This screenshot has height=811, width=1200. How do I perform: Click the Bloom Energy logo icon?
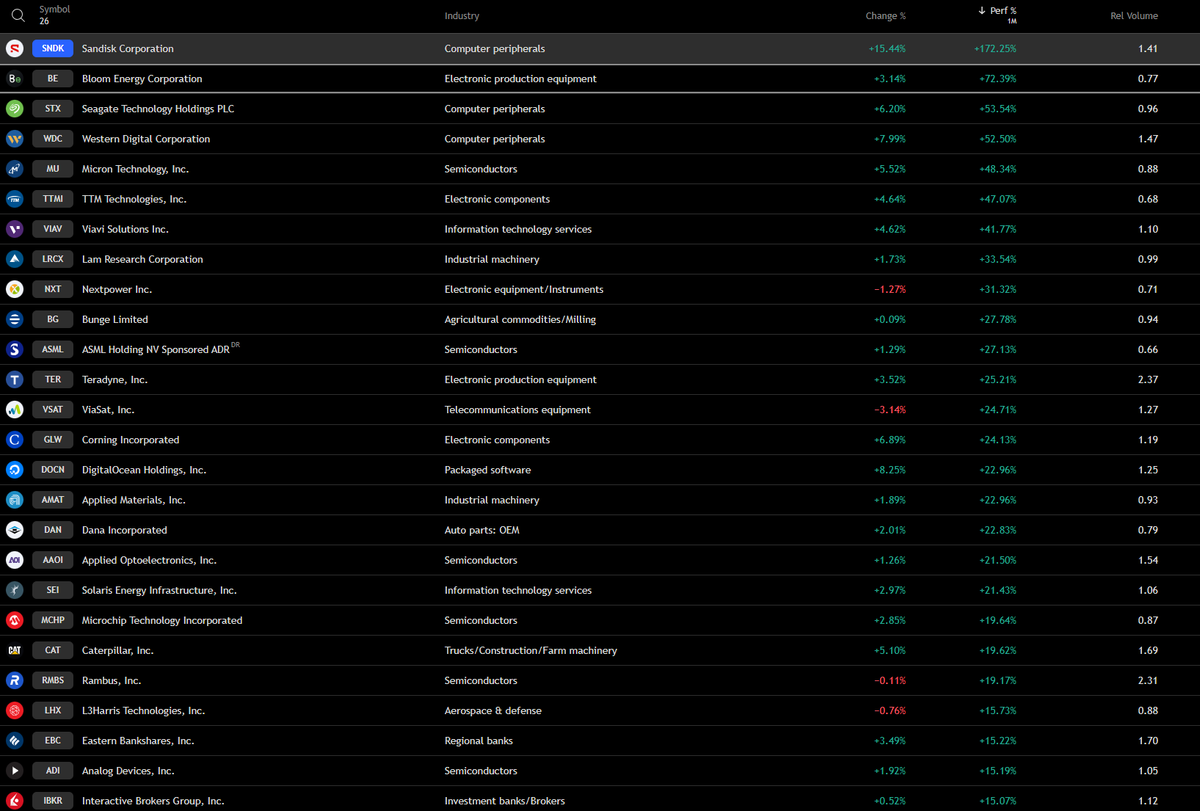(x=14, y=78)
